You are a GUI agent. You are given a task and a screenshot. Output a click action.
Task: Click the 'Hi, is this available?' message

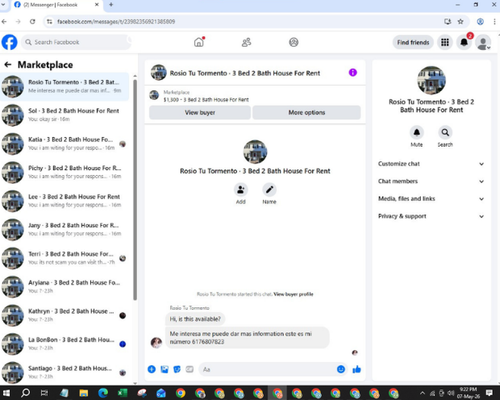195,319
